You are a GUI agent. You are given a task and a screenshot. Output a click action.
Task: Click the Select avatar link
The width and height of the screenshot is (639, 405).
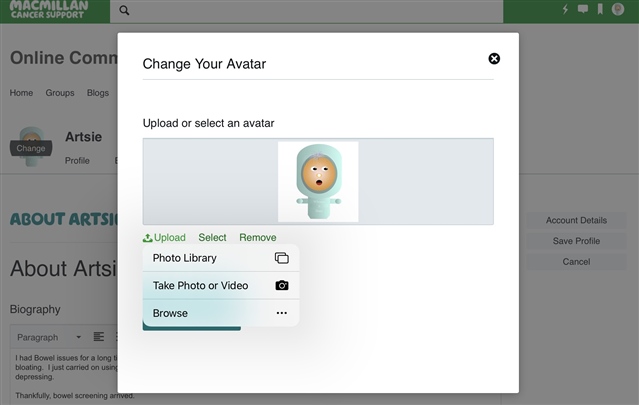212,238
